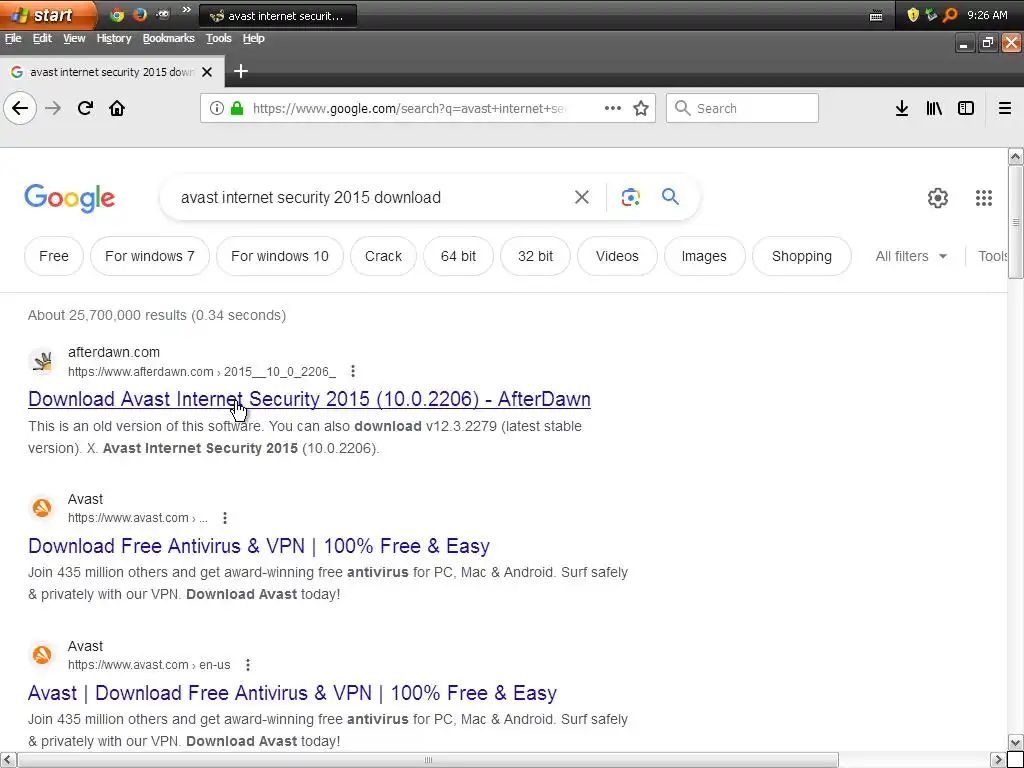The width and height of the screenshot is (1024, 768).
Task: Click the About 25,700,000 results text
Action: point(157,315)
